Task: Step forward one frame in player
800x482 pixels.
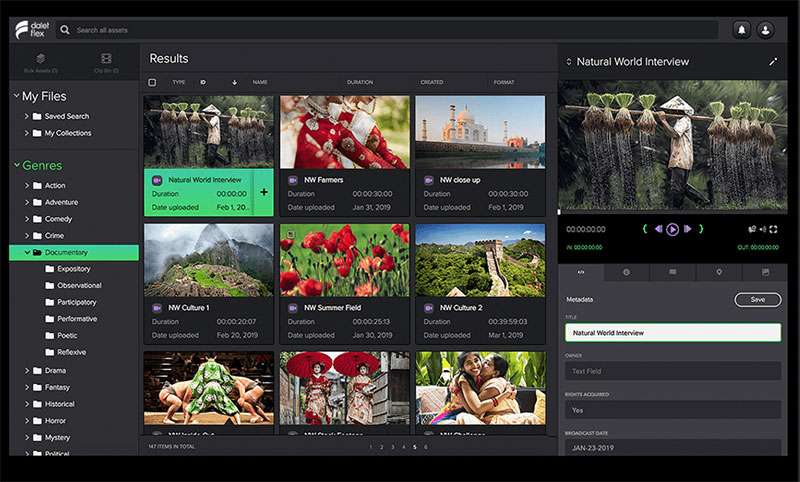Action: (x=687, y=229)
